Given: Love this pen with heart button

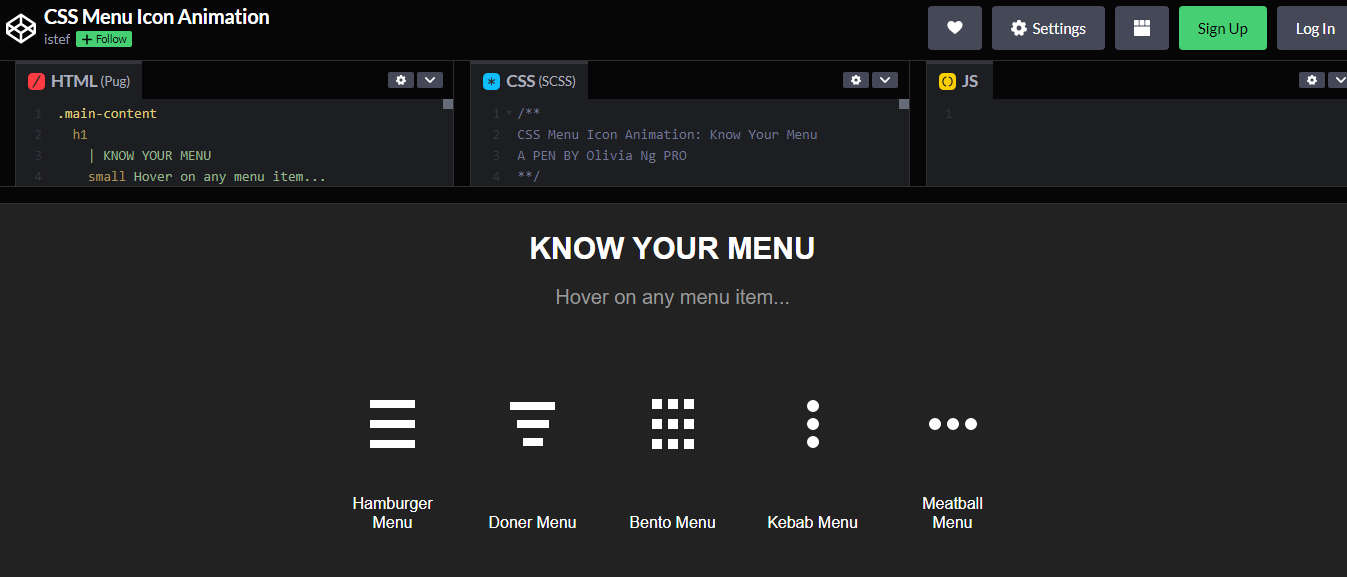Looking at the screenshot, I should [x=955, y=28].
